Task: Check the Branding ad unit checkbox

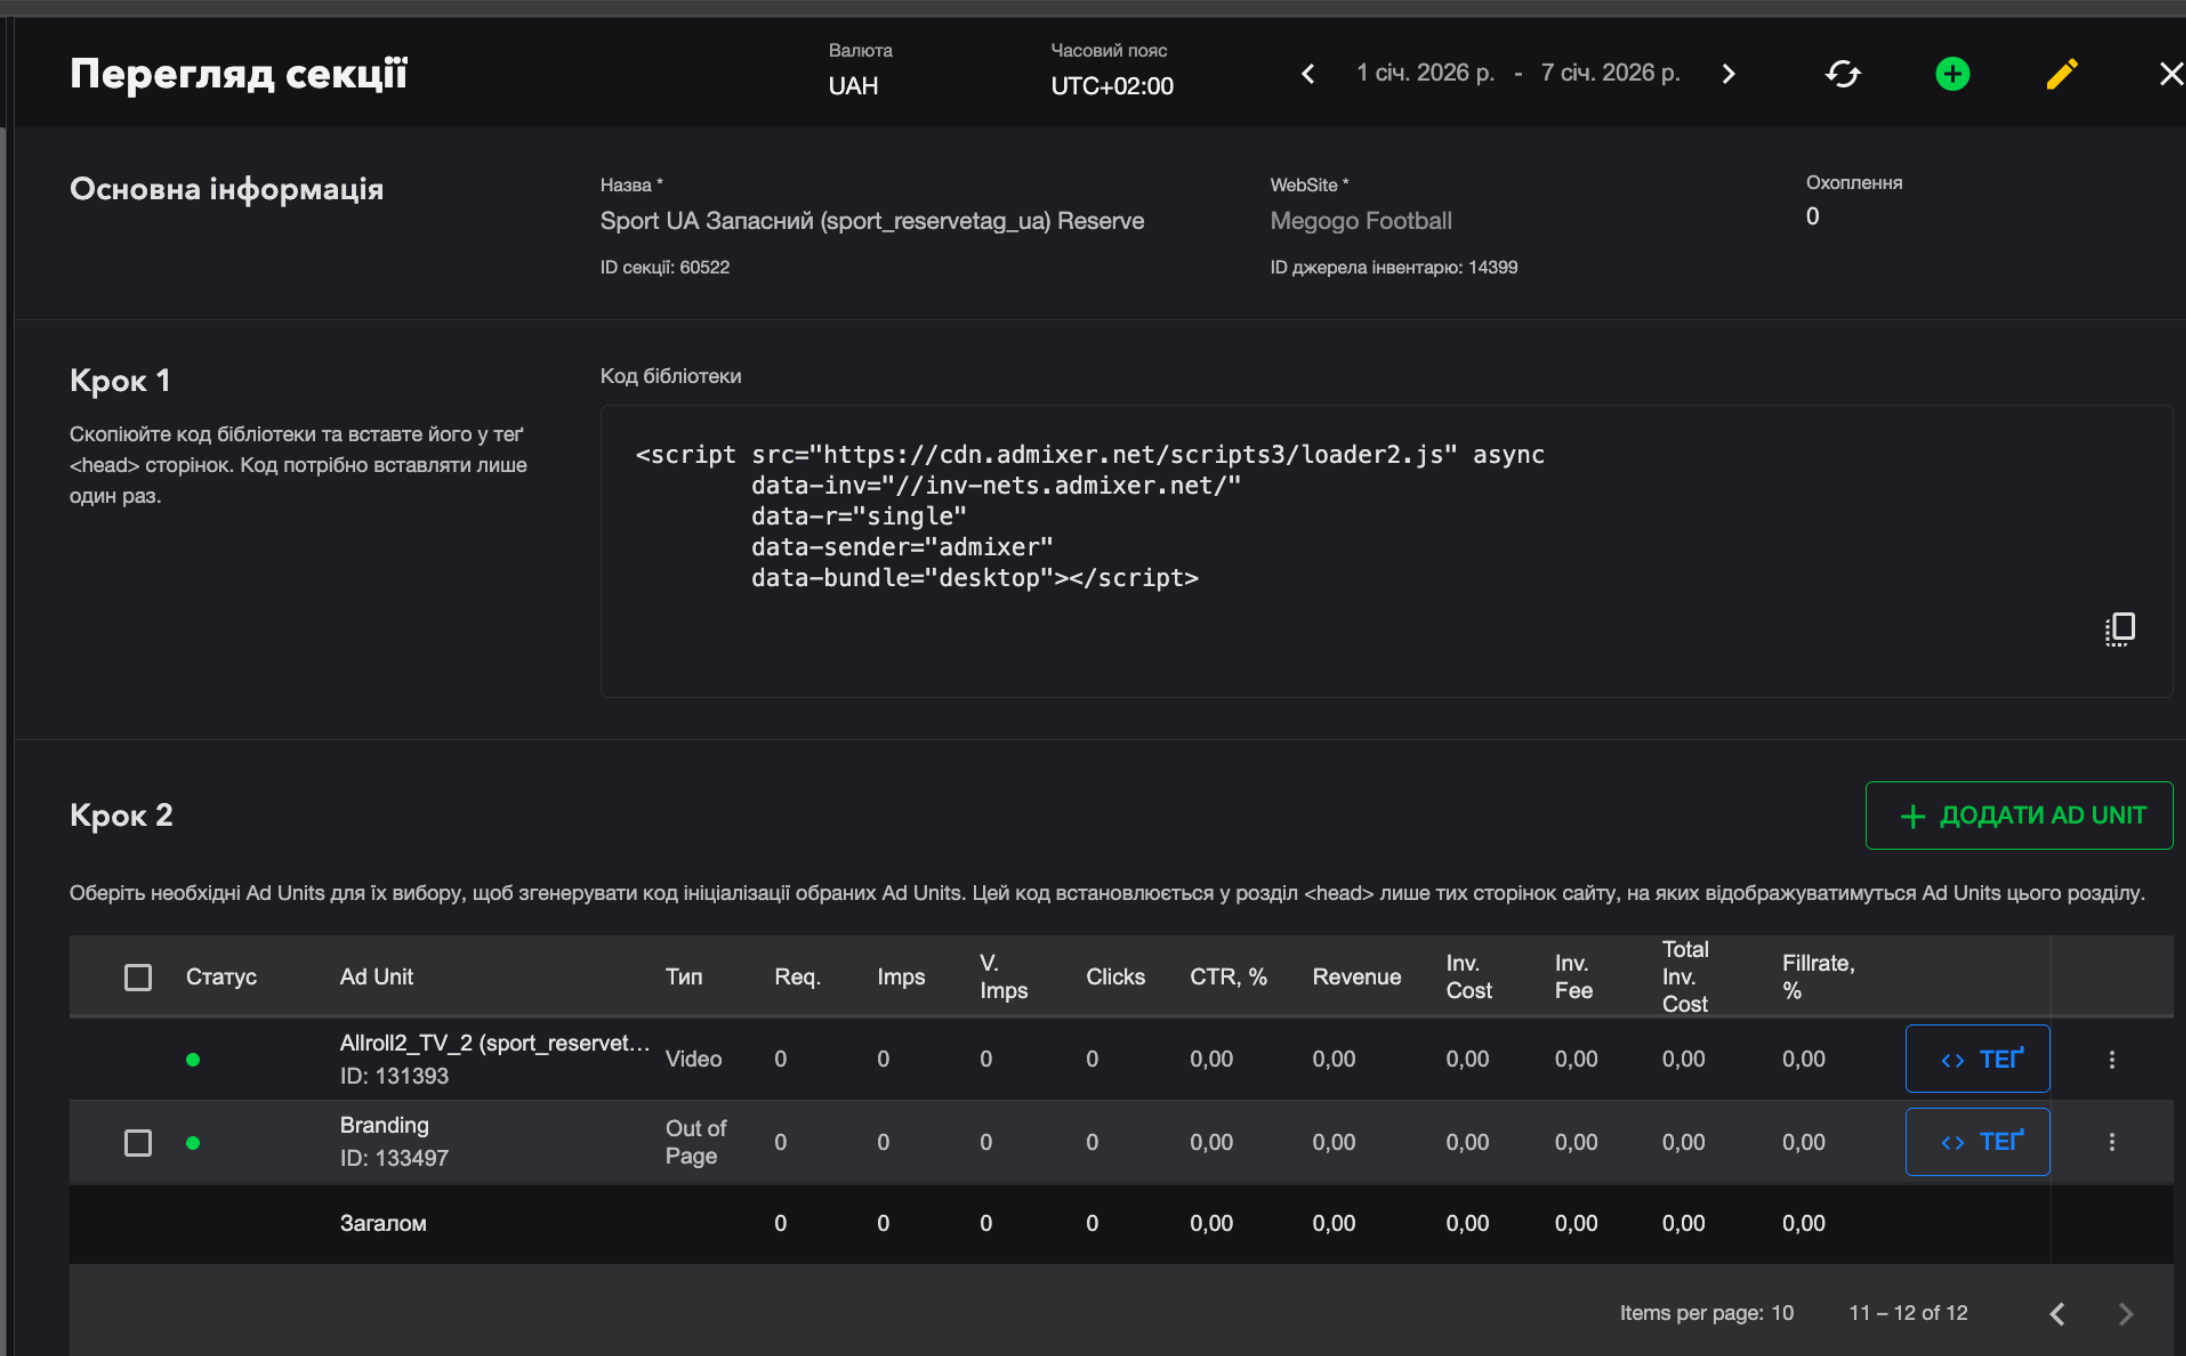Action: tap(138, 1142)
